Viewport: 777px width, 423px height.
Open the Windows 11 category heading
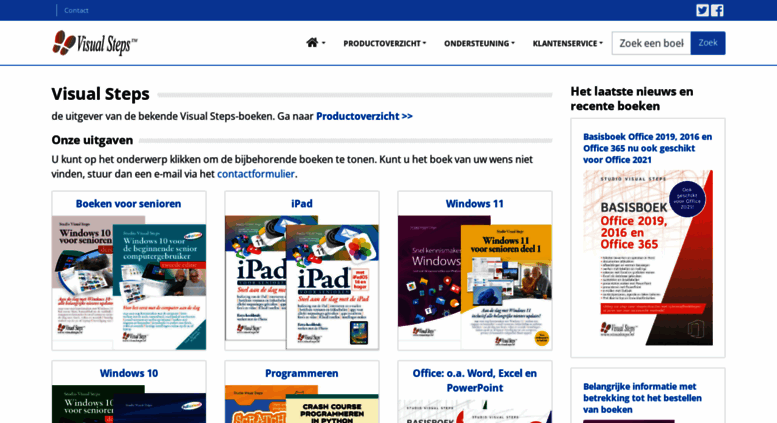pos(475,204)
